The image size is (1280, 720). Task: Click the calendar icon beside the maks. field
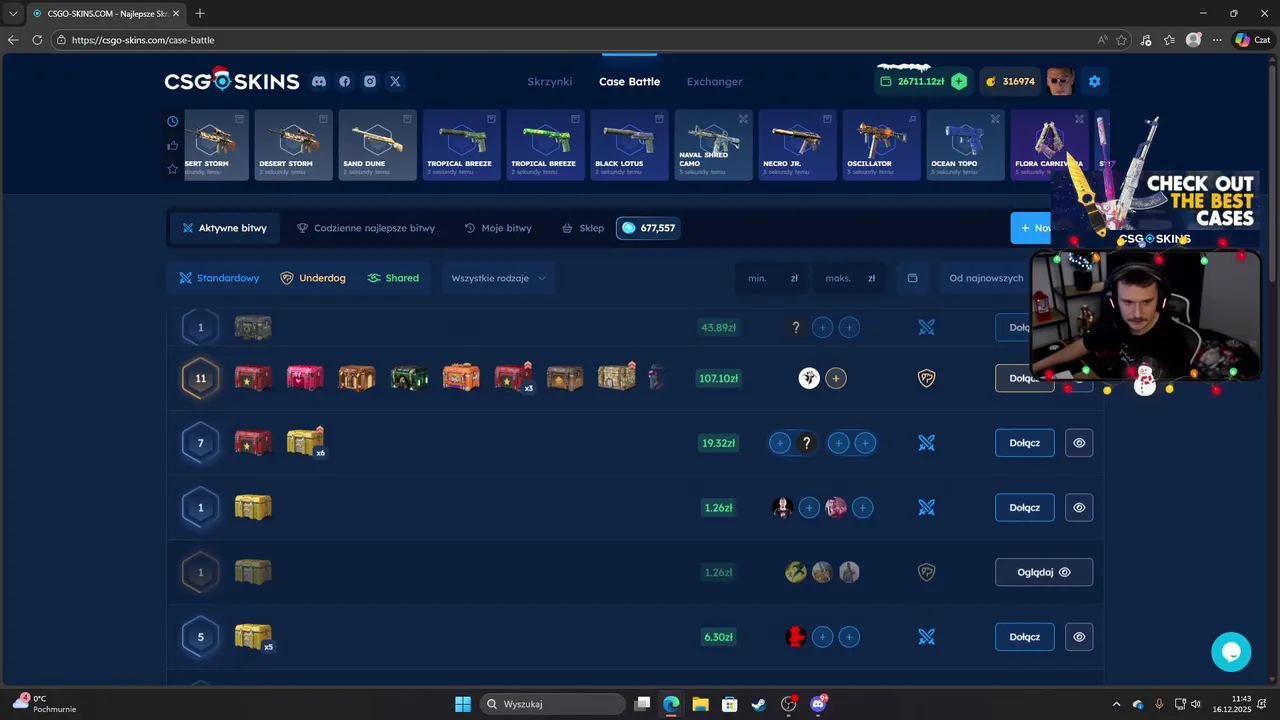tap(912, 278)
